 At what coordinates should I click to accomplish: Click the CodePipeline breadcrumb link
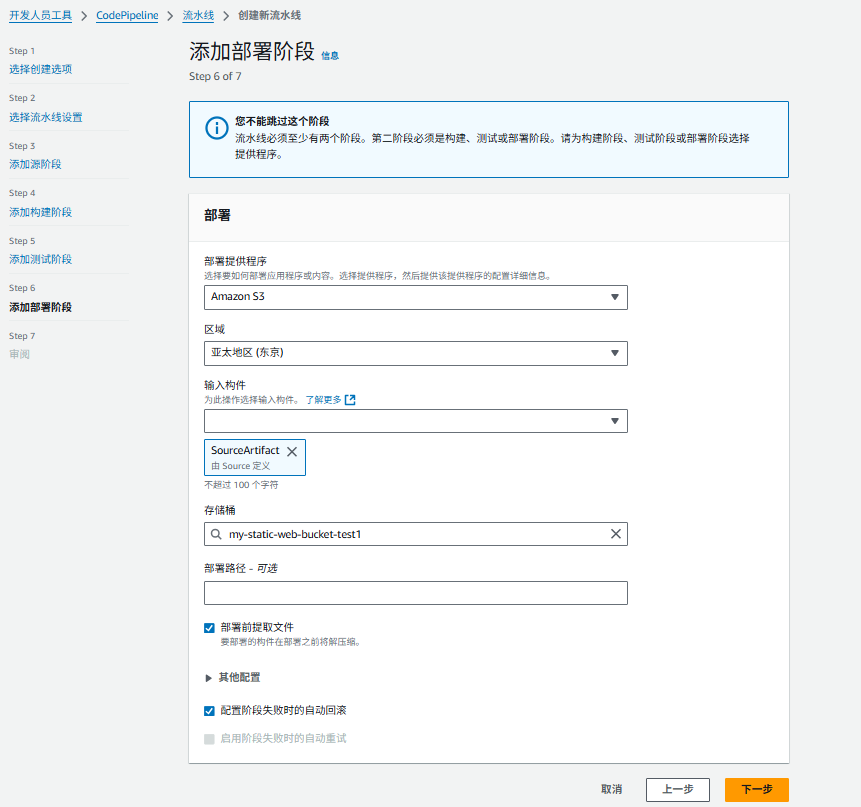click(x=127, y=15)
